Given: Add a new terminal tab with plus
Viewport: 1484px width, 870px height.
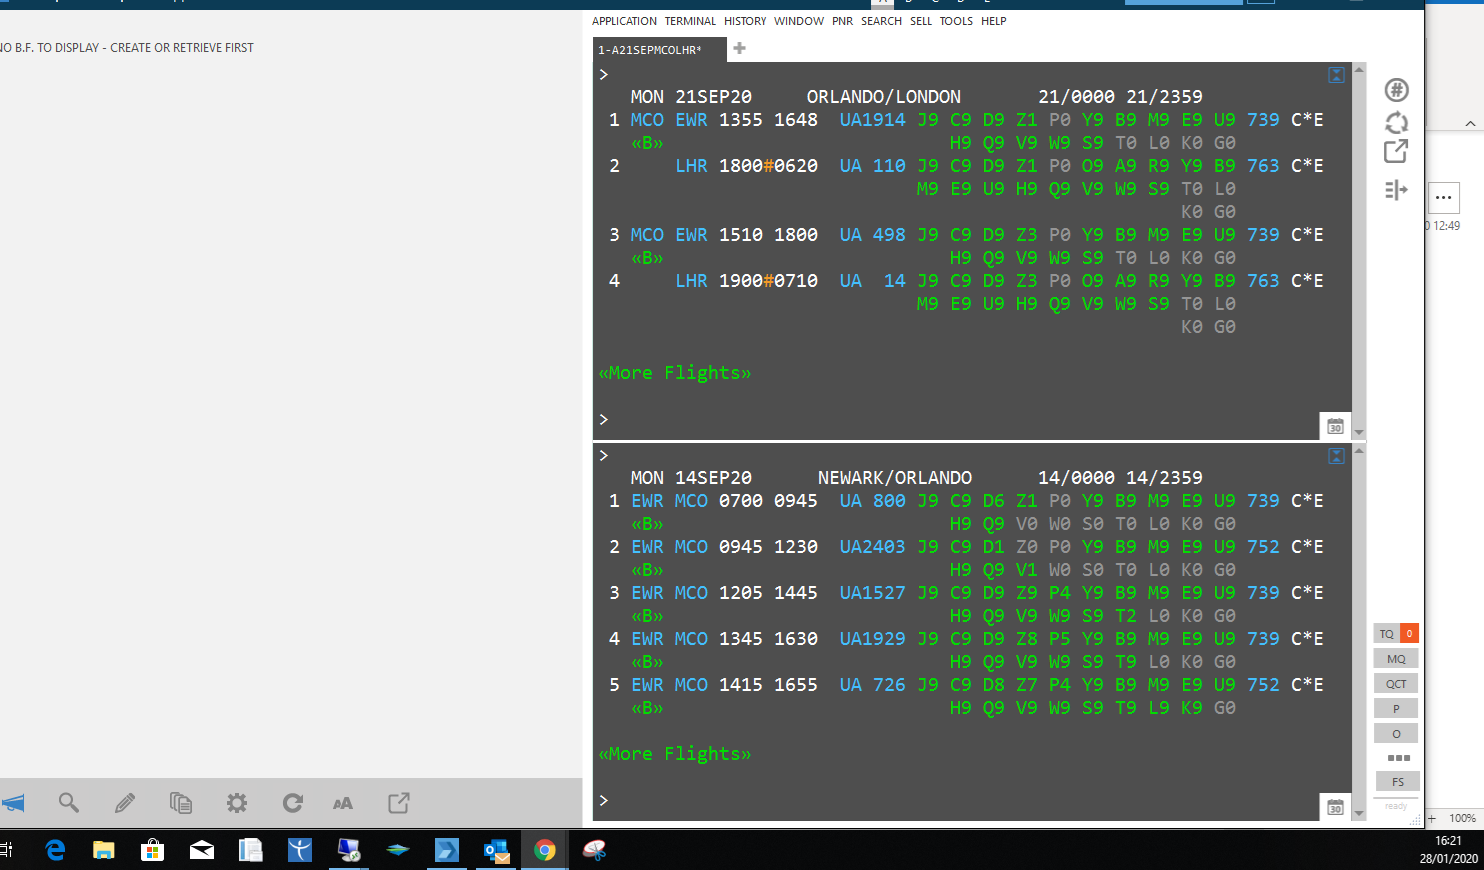Looking at the screenshot, I should [739, 48].
